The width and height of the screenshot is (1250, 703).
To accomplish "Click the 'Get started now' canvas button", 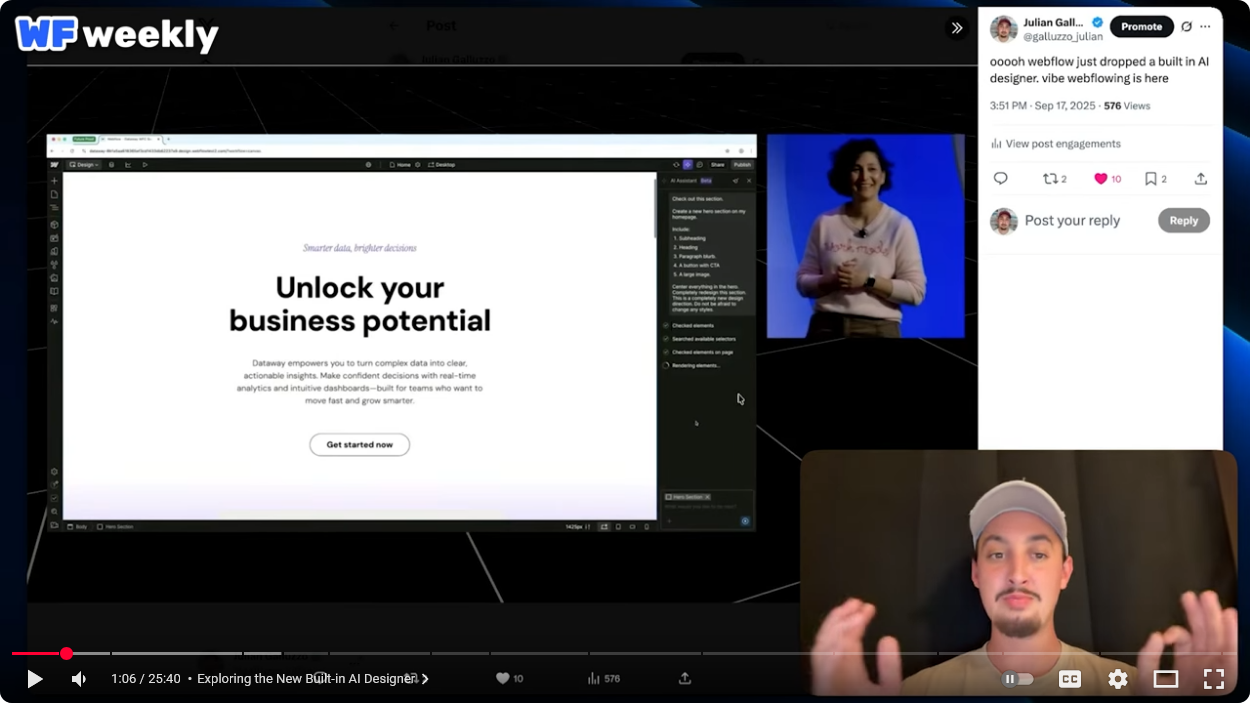I will coord(360,445).
